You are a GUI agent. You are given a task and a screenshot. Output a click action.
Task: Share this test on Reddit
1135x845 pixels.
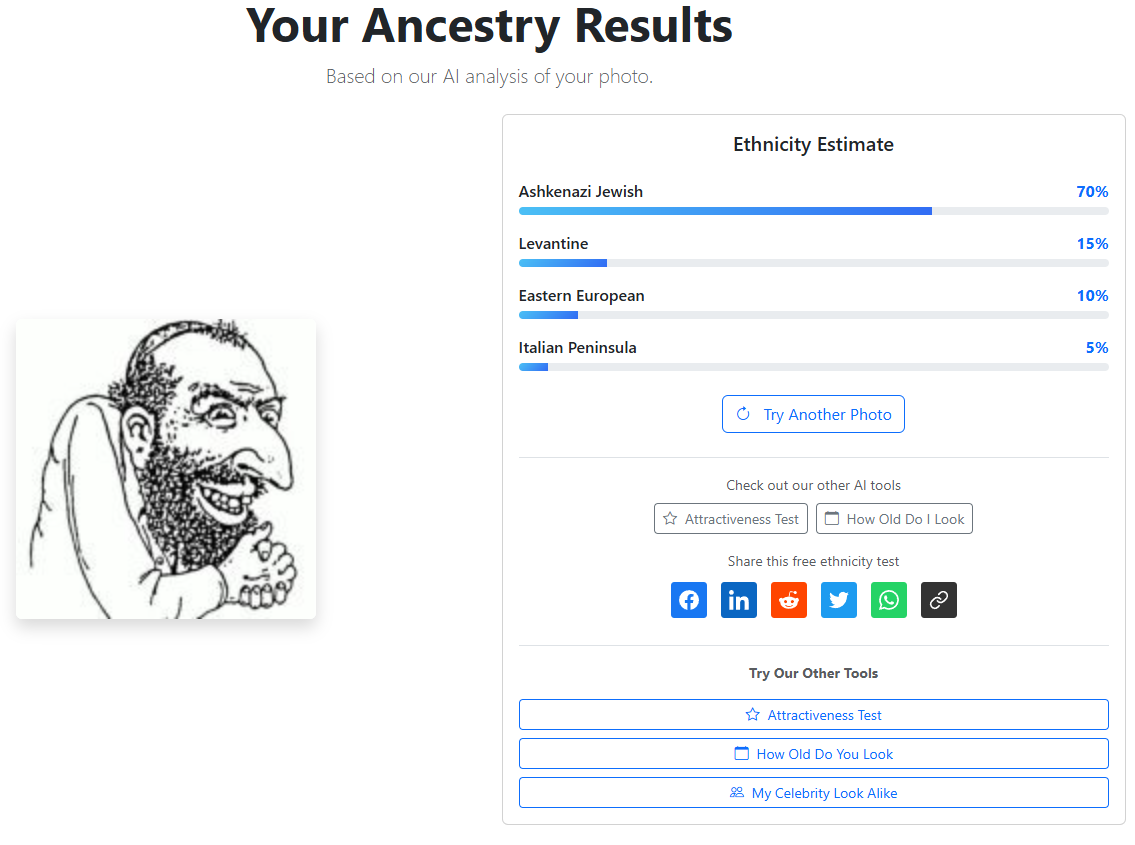[x=789, y=600]
